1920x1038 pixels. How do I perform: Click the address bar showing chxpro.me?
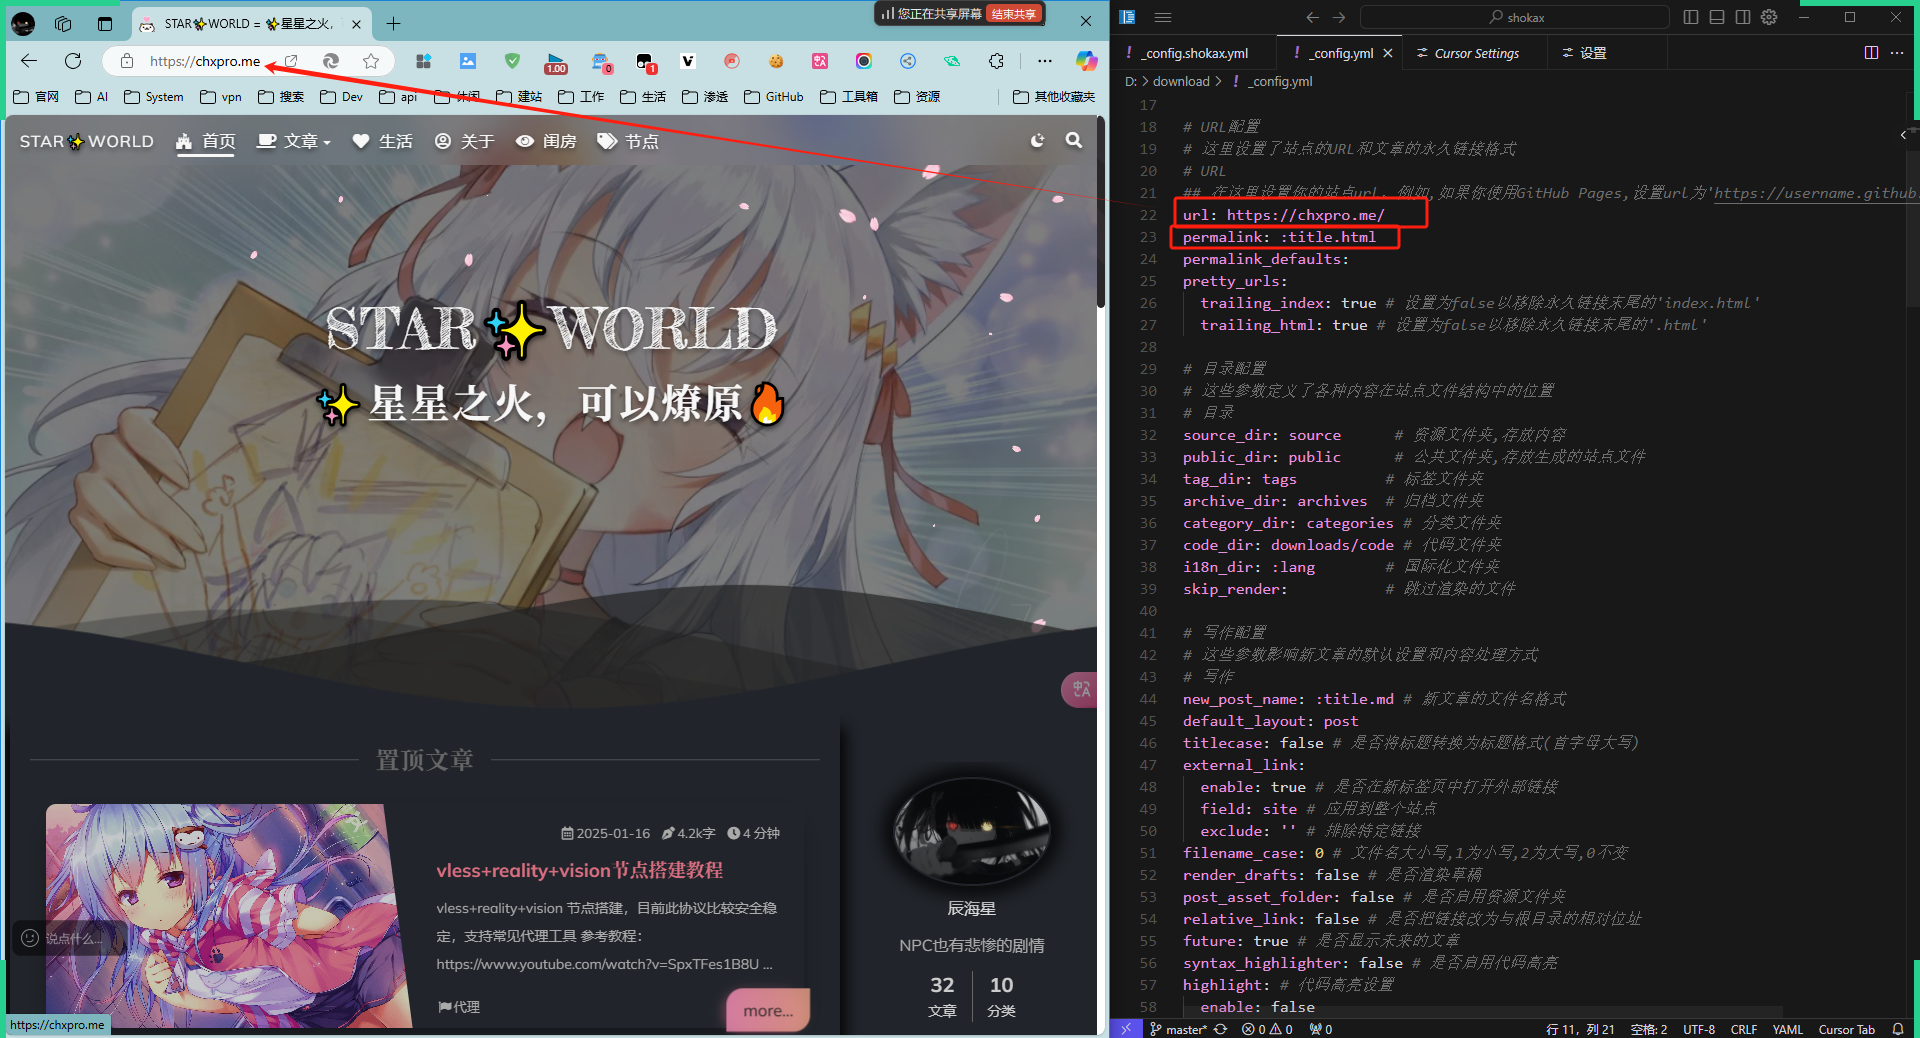click(x=205, y=61)
